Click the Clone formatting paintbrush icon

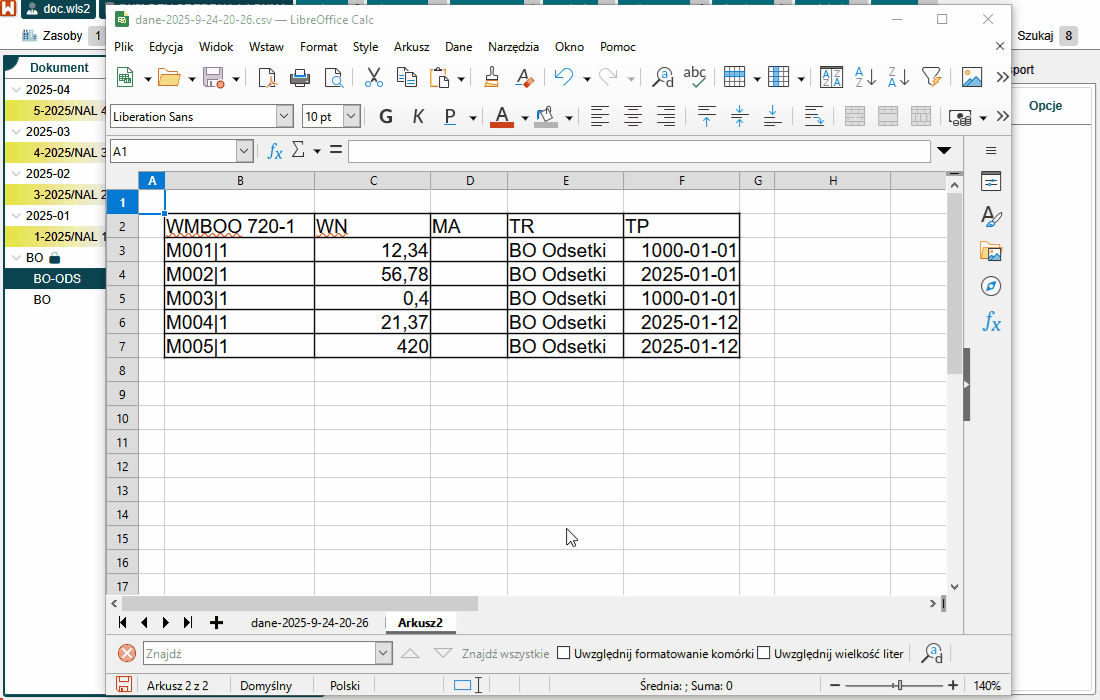(491, 78)
